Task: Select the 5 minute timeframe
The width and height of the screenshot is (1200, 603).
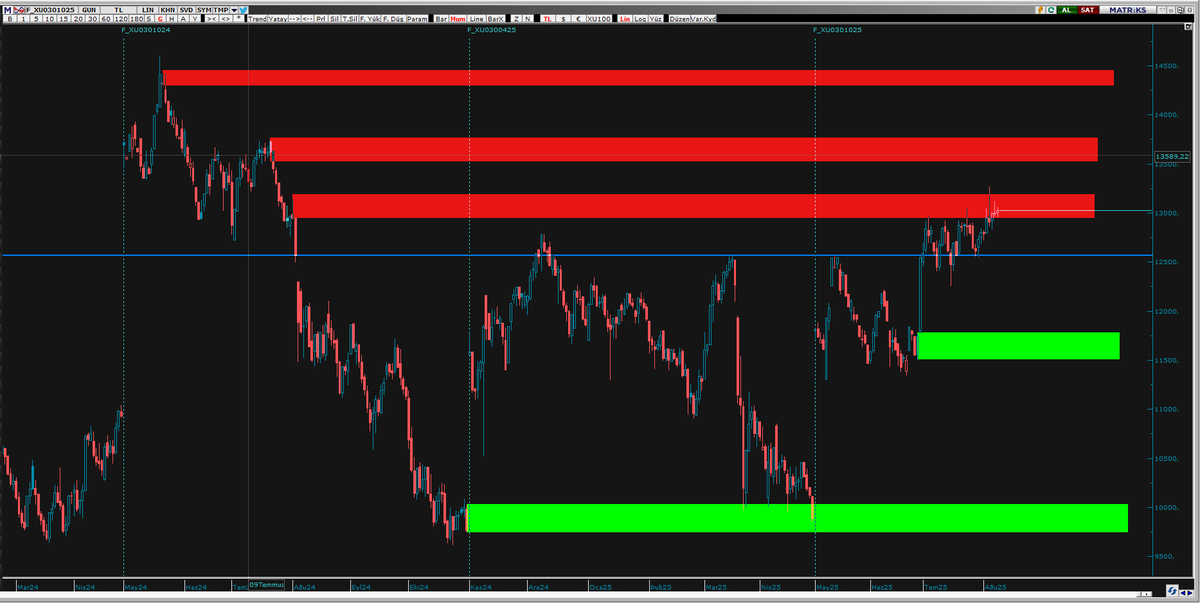Action: point(36,19)
